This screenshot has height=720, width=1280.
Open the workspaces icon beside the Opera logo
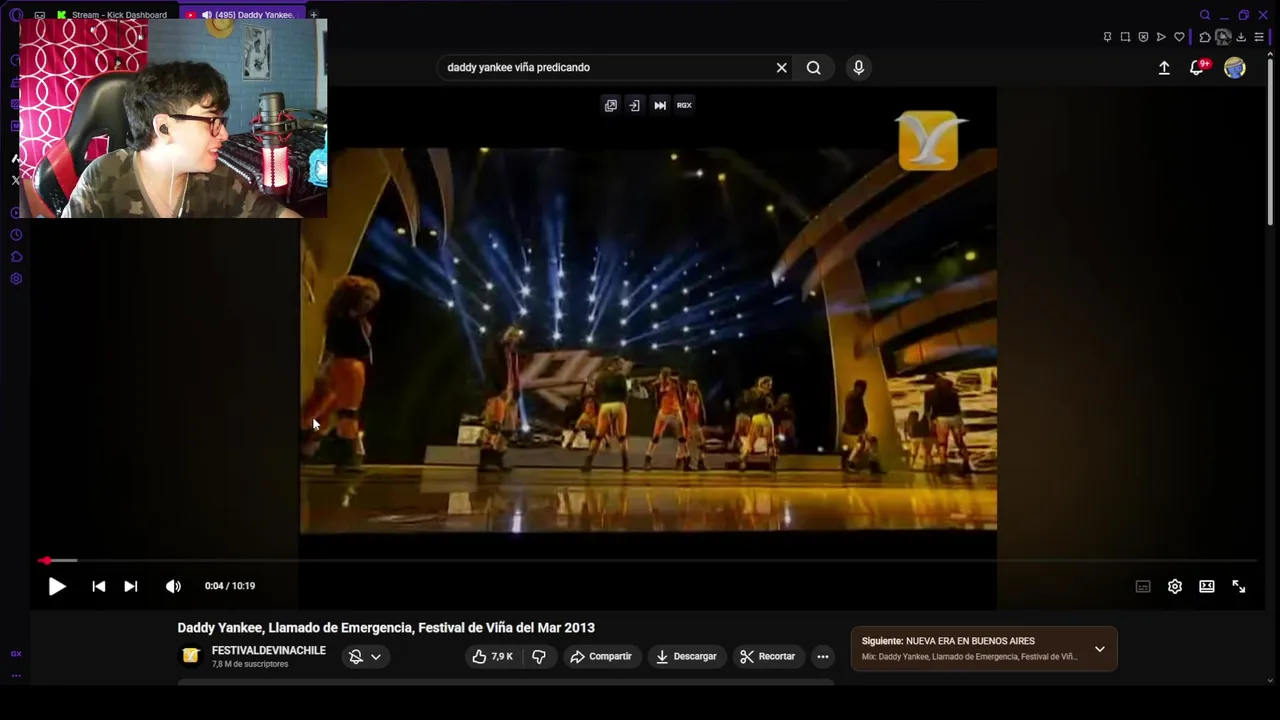click(39, 15)
